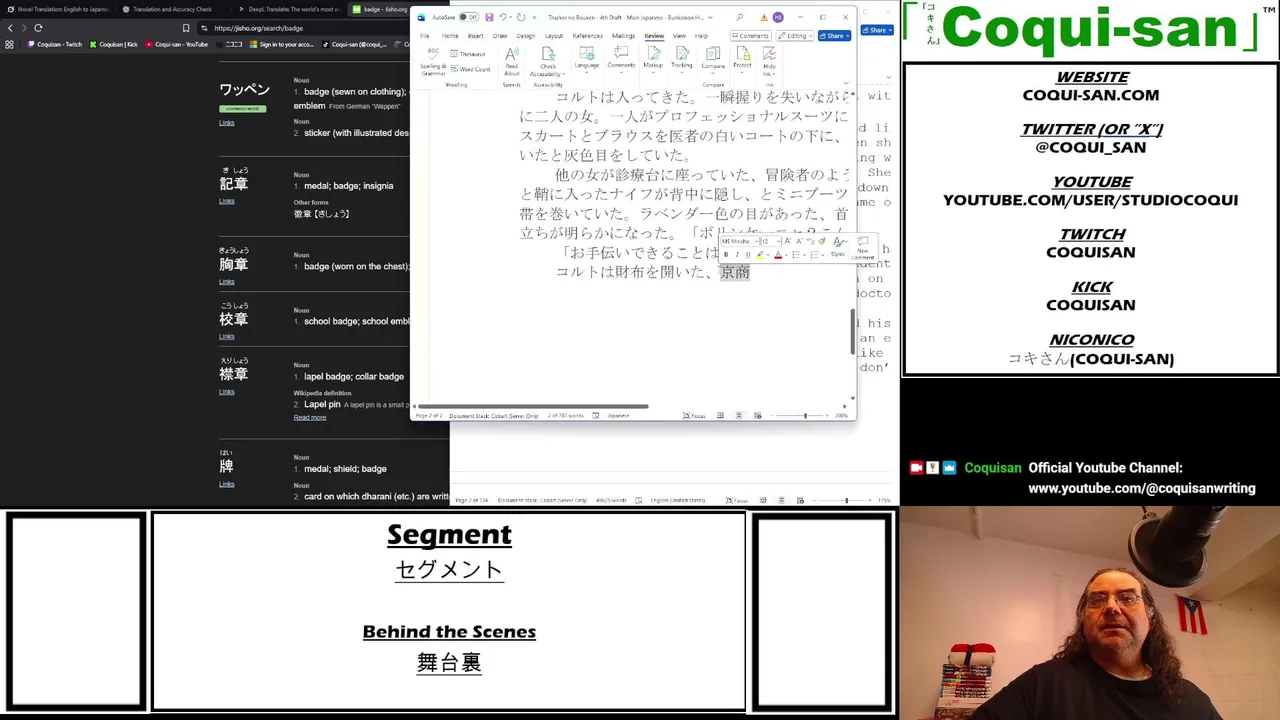The width and height of the screenshot is (1280, 720).
Task: Apply italic from the mini toolbar
Action: 737,255
